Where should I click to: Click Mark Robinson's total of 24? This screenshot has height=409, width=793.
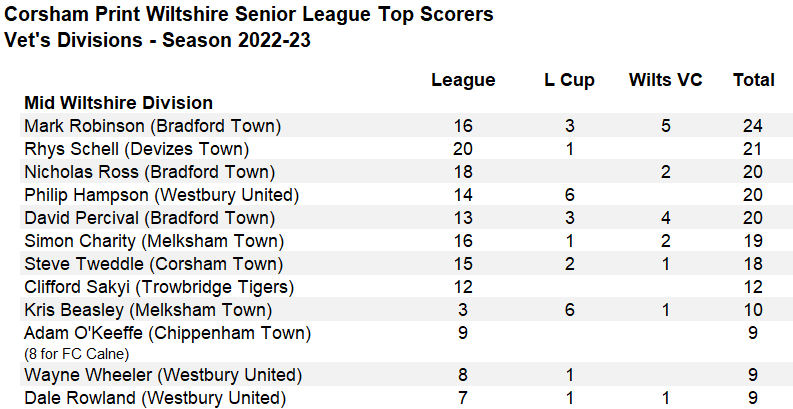pos(753,126)
